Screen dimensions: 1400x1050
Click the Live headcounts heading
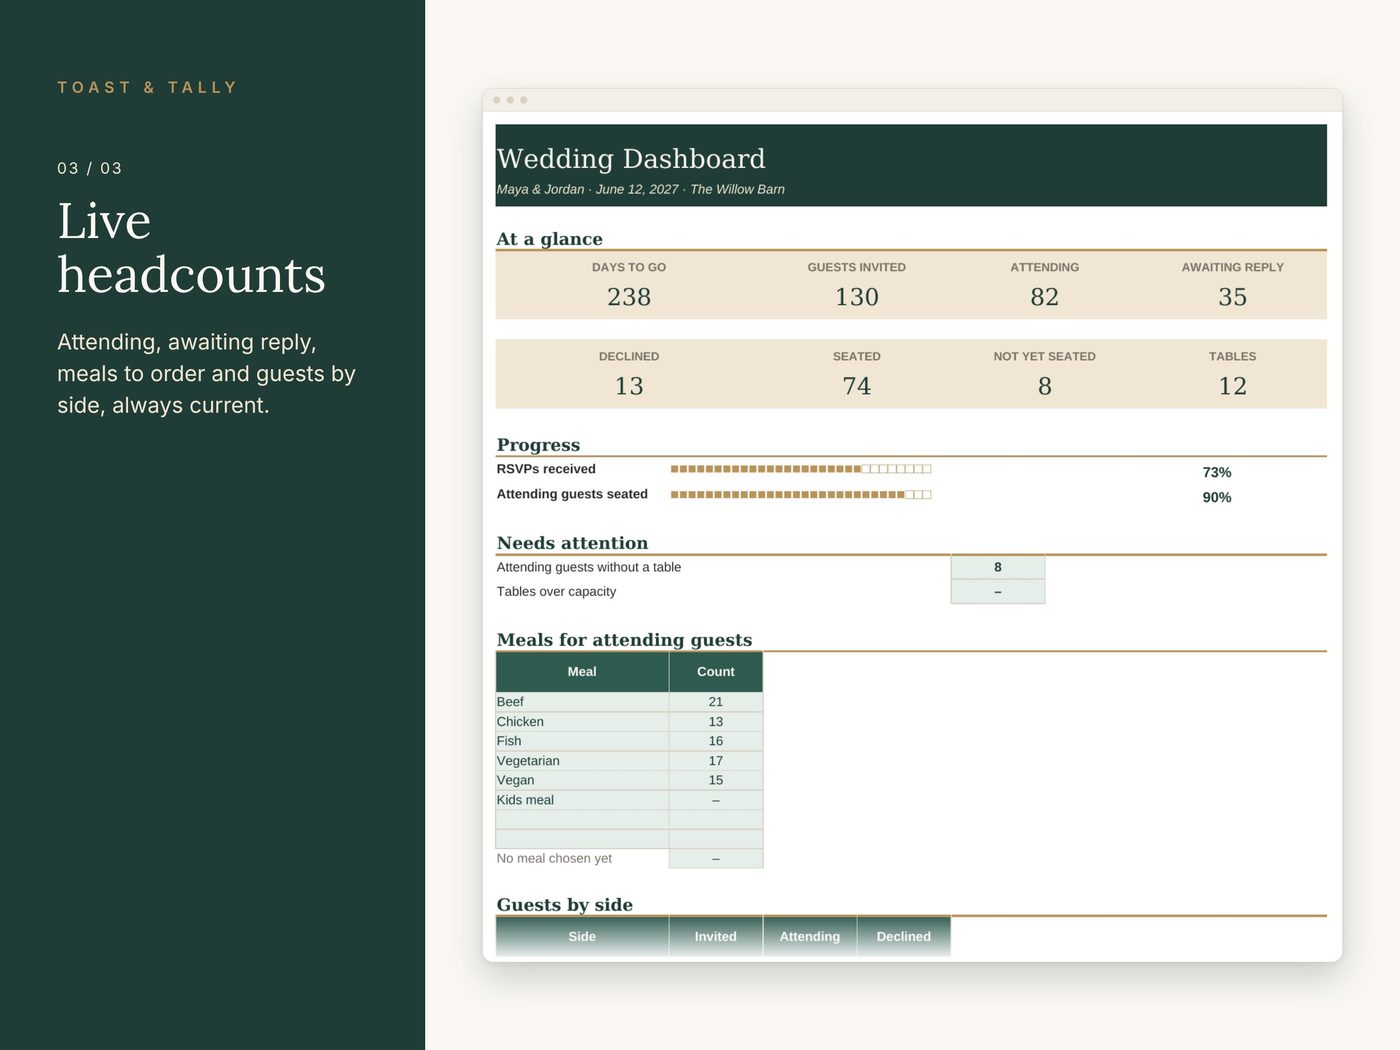pos(191,248)
